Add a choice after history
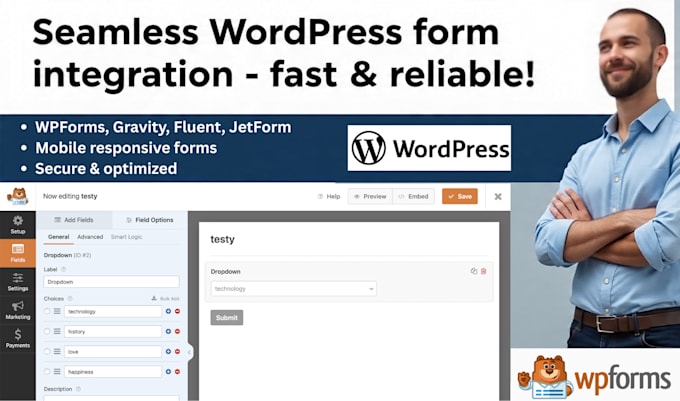Viewport: 680px width, 401px height. point(168,331)
